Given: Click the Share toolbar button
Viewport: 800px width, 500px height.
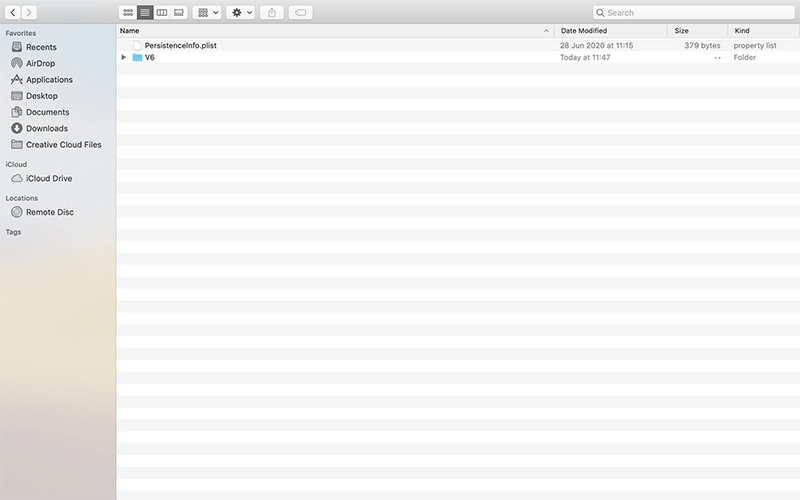Looking at the screenshot, I should pyautogui.click(x=272, y=12).
